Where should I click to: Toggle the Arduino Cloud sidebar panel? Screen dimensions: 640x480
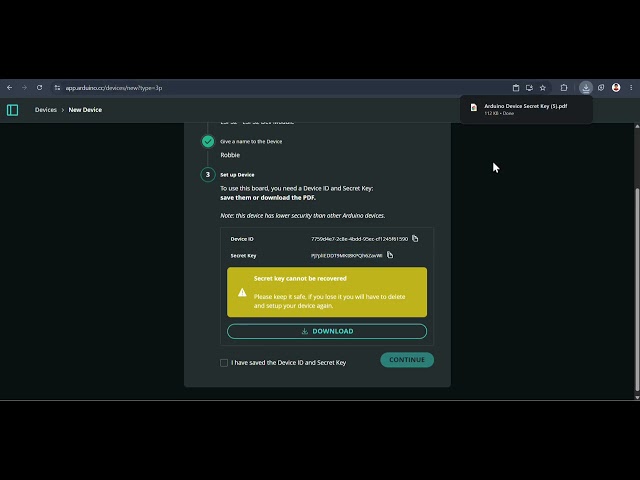tap(12, 110)
